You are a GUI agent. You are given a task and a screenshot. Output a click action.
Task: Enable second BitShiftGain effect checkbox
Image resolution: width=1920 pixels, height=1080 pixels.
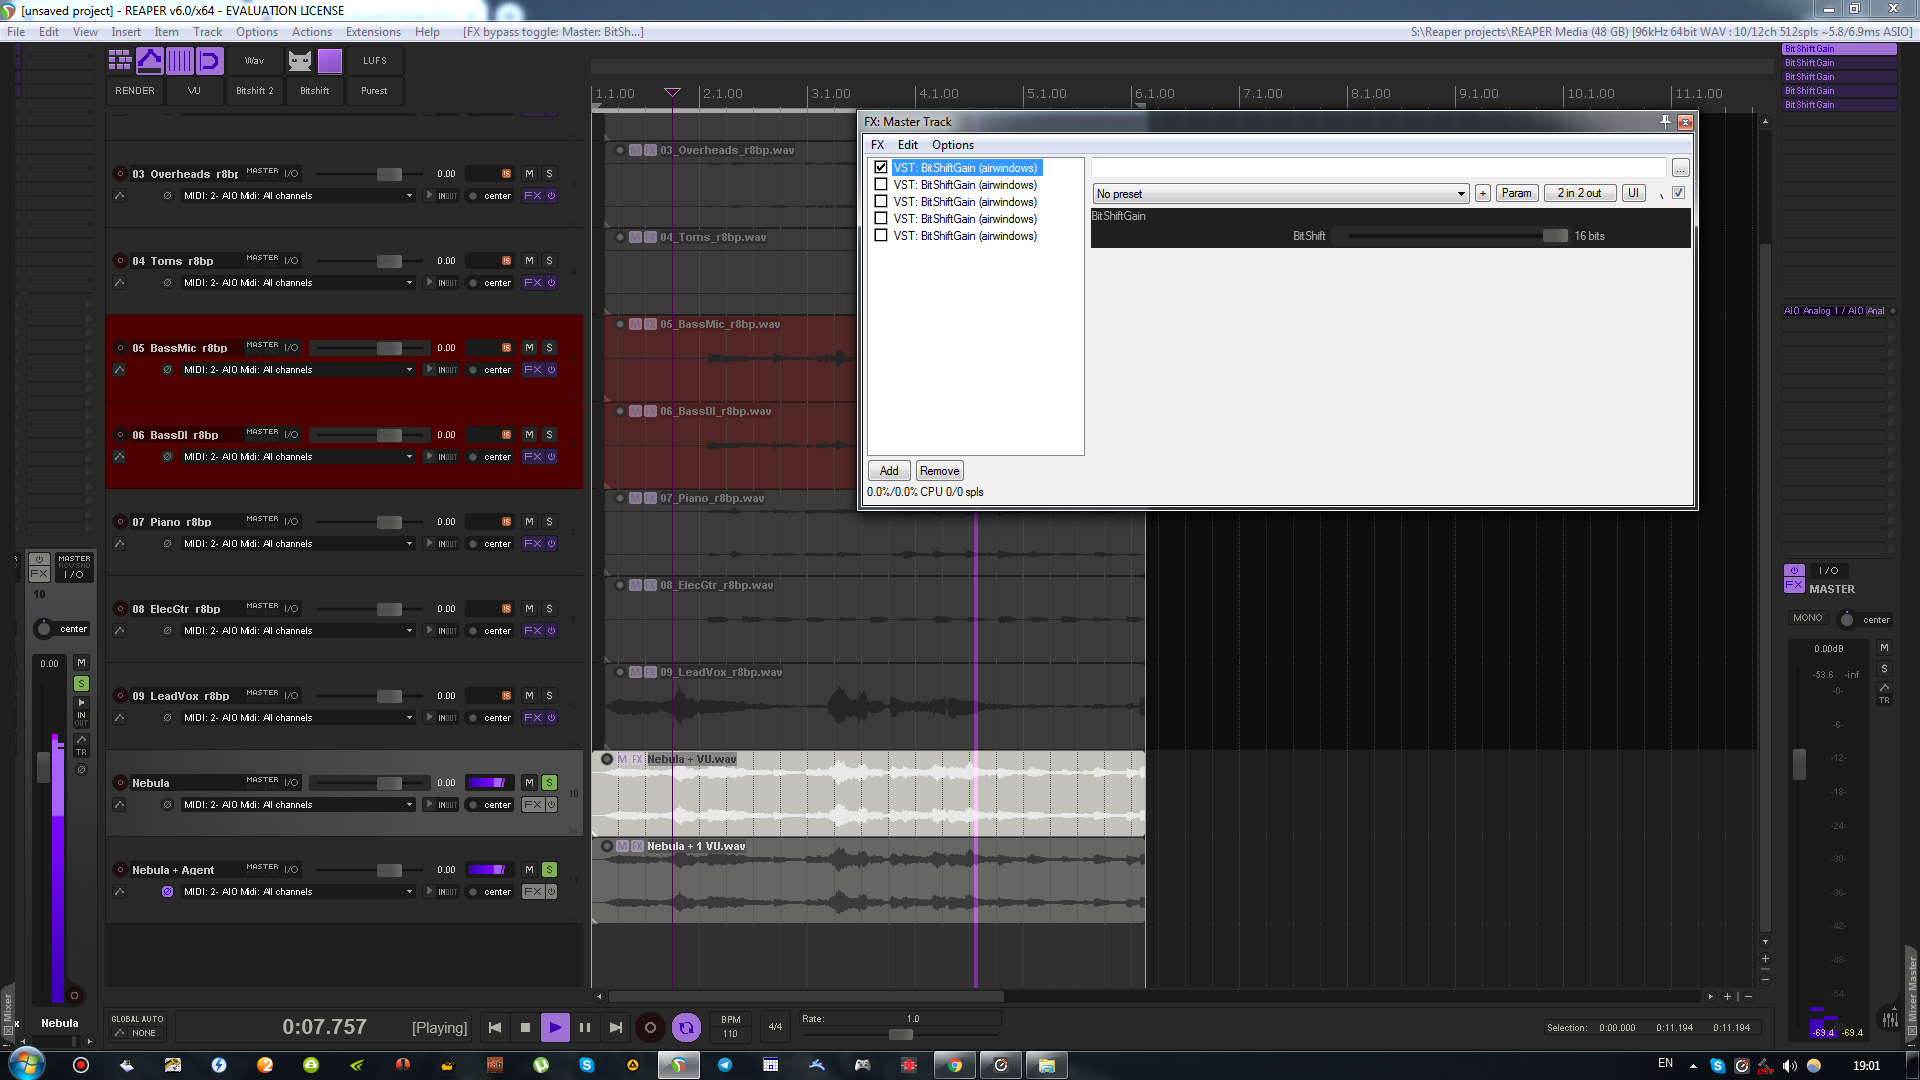881,185
